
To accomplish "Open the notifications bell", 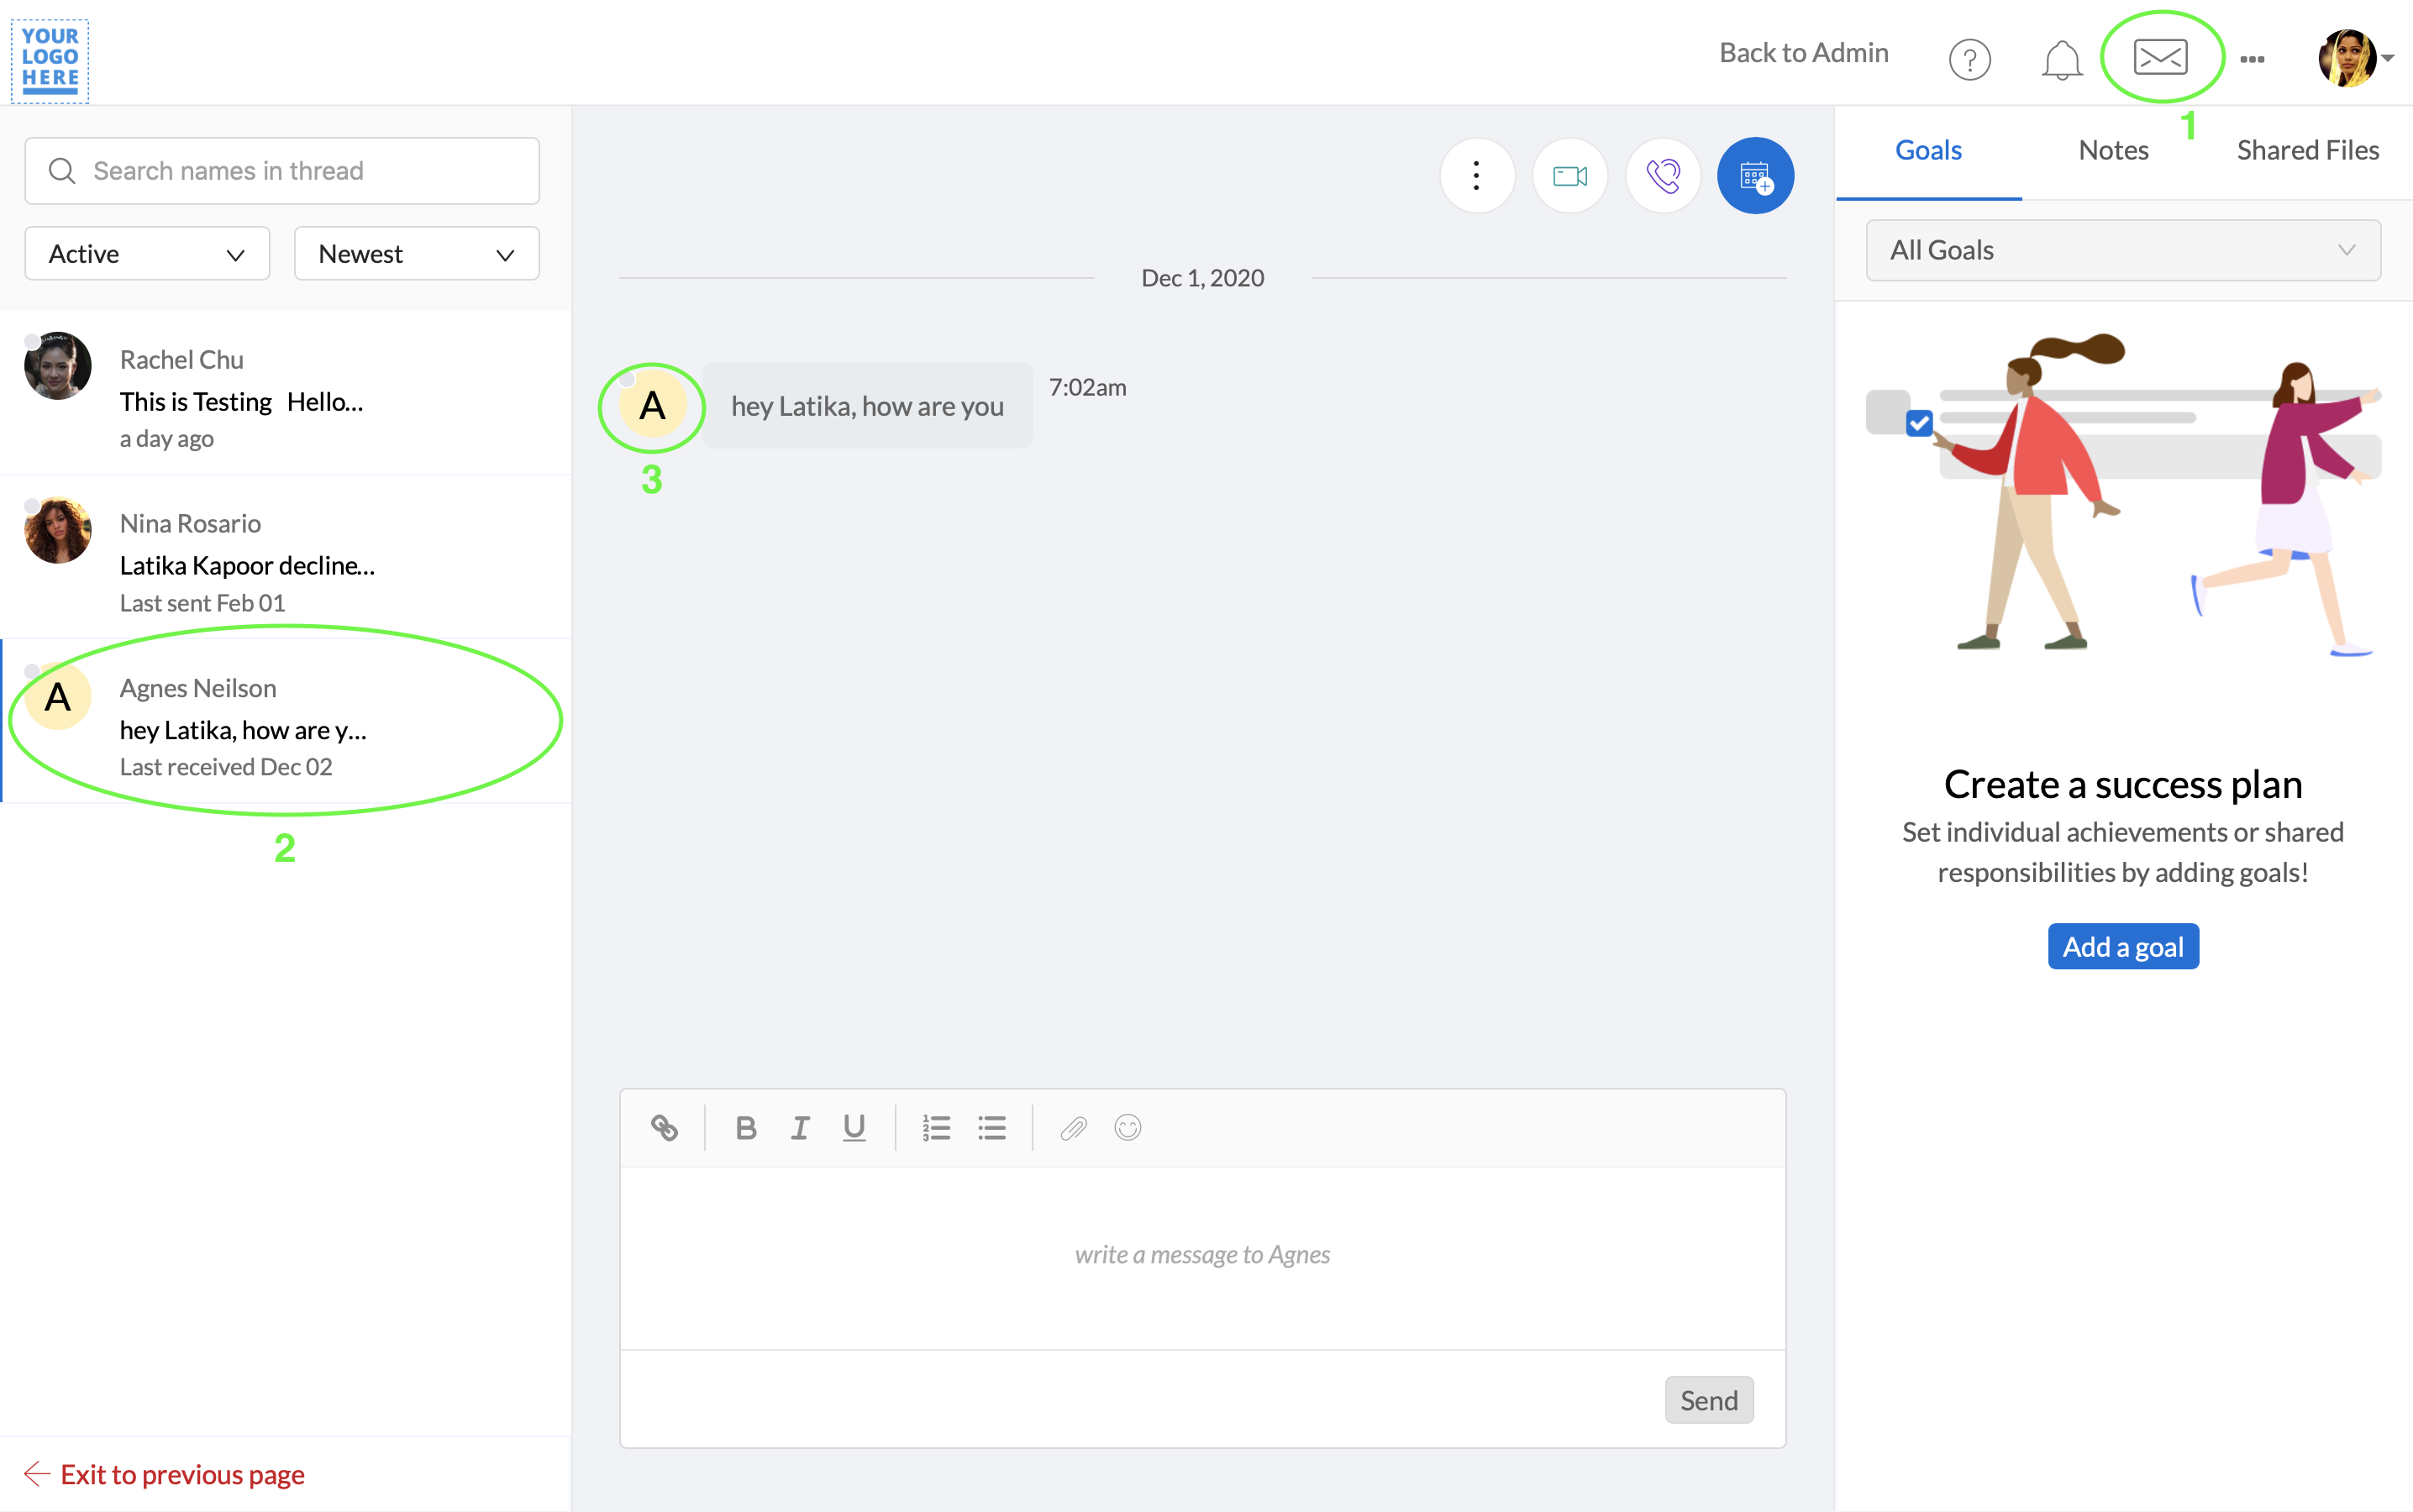I will [2061, 59].
